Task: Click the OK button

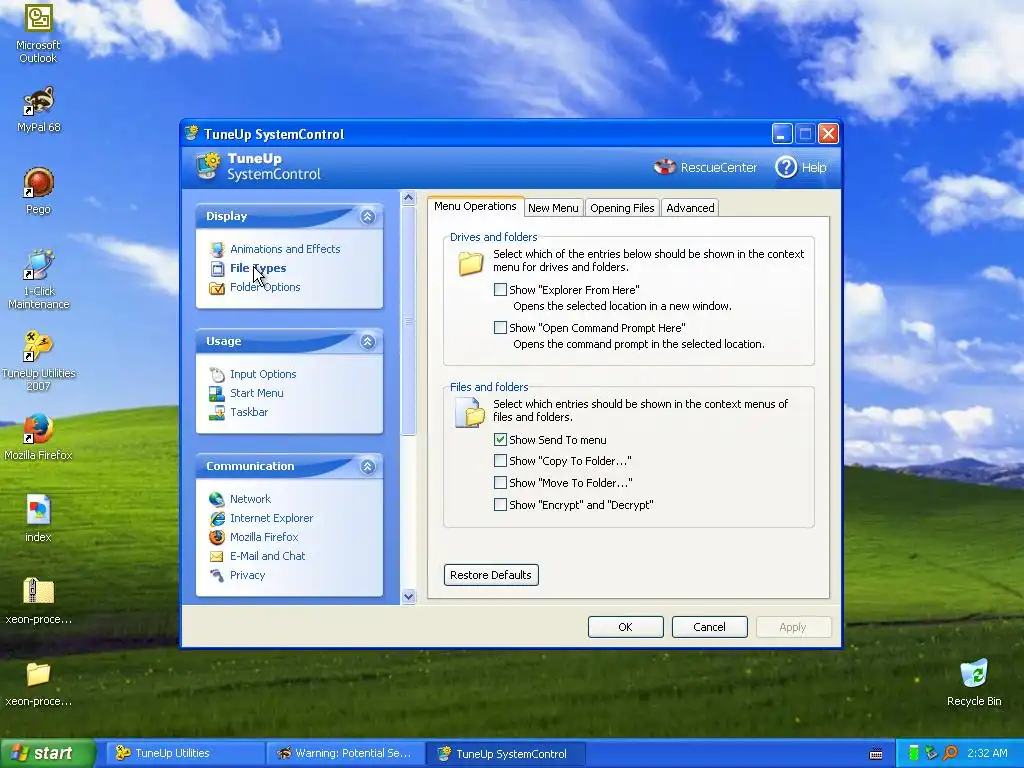Action: click(626, 627)
